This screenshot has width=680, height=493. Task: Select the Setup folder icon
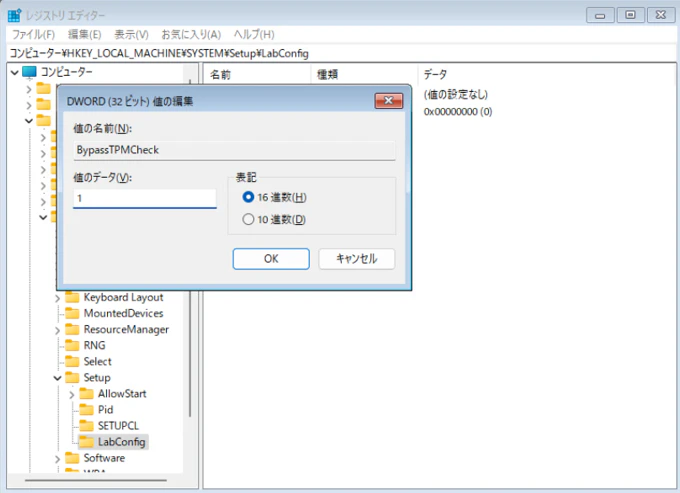[72, 378]
